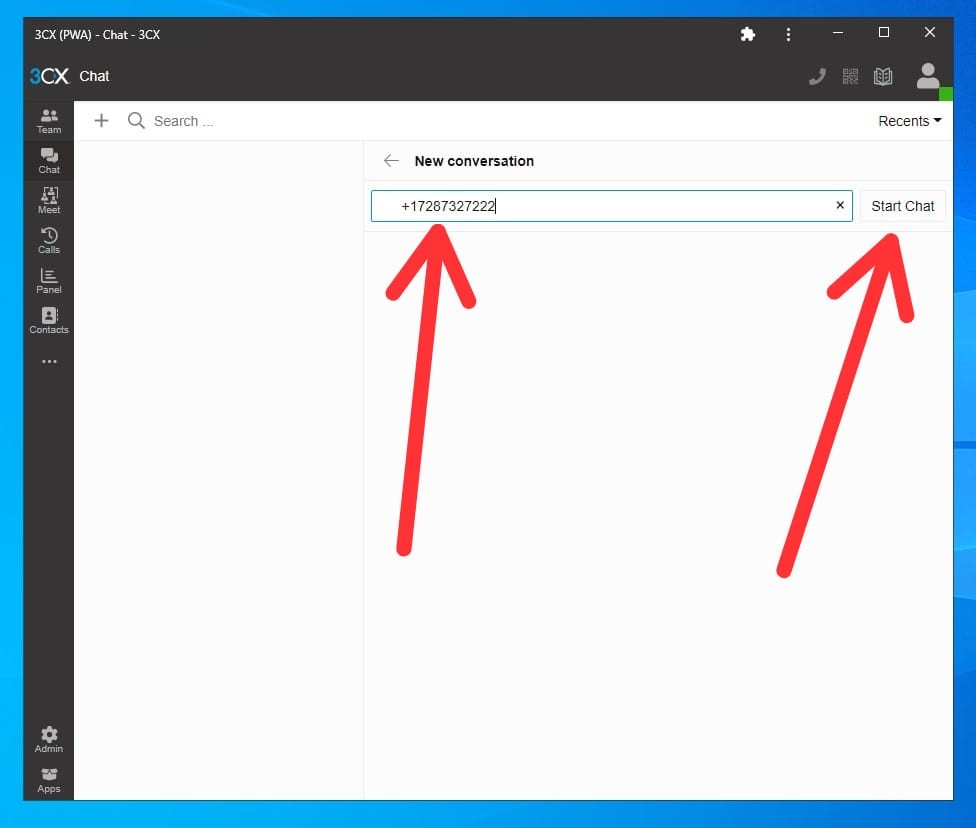Open the Meet sidebar section
This screenshot has height=828, width=976.
coord(49,200)
